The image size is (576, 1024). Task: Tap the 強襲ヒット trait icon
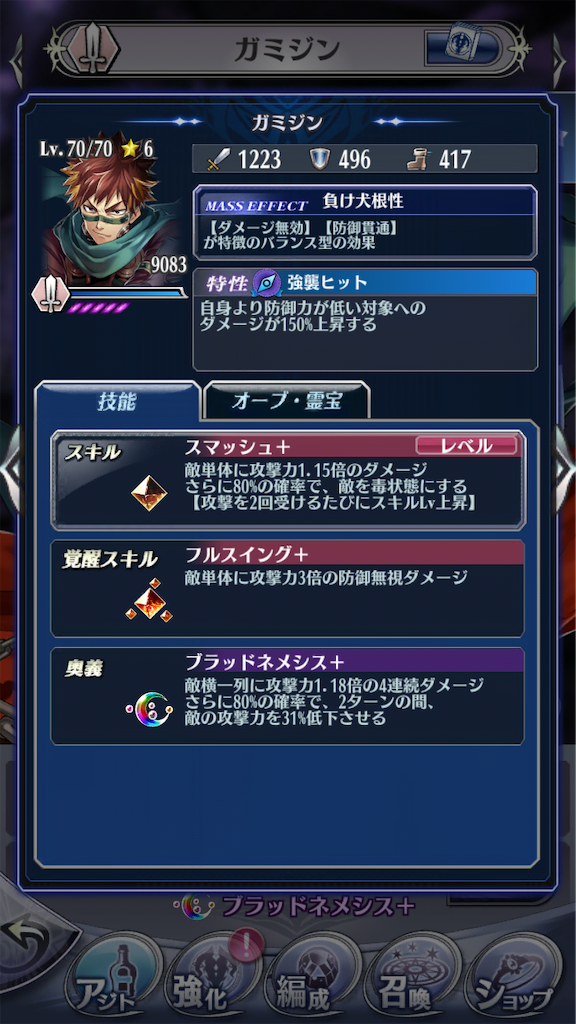tap(265, 283)
